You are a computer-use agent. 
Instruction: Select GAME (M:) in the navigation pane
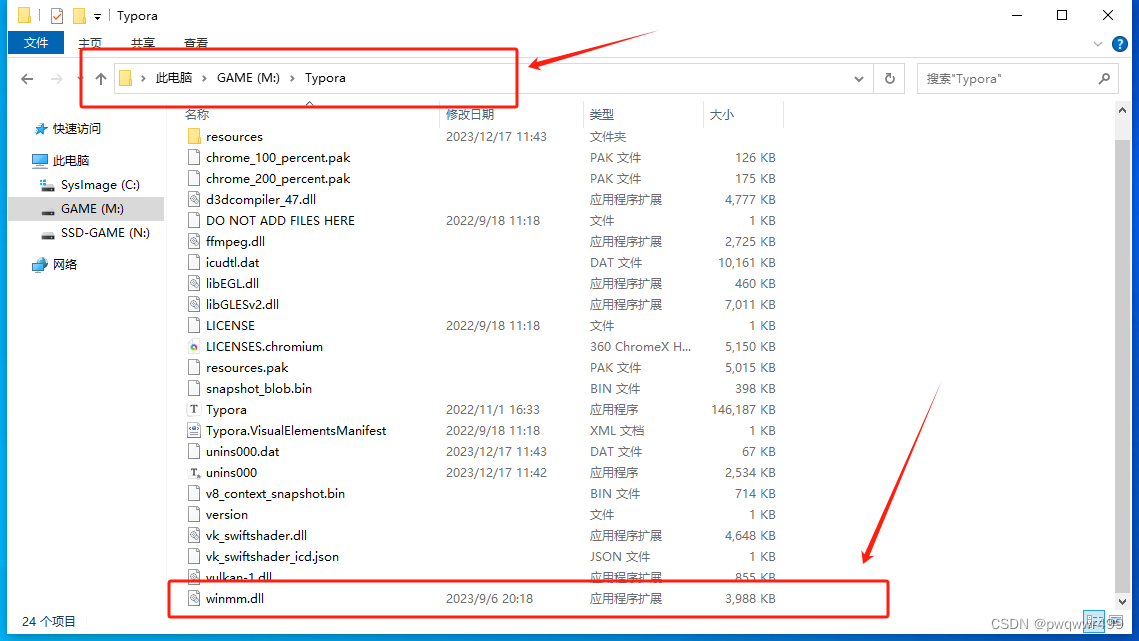pyautogui.click(x=86, y=209)
